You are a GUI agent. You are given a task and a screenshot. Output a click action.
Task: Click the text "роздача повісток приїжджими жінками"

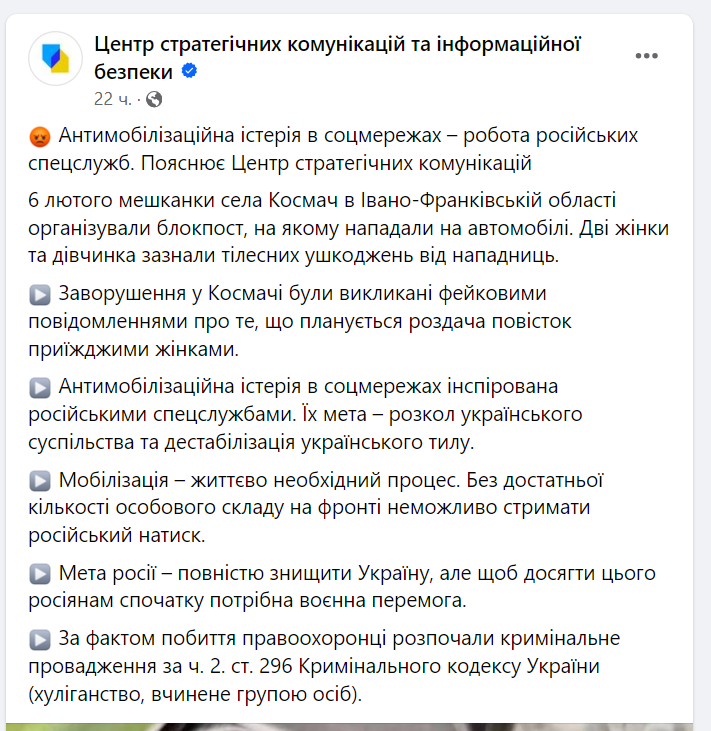pyautogui.click(x=300, y=335)
